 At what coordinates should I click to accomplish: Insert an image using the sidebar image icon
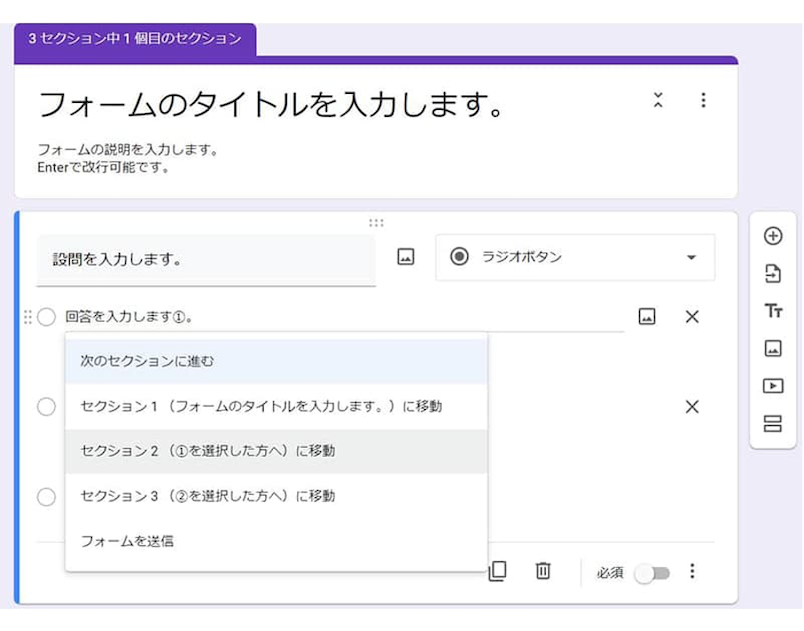click(x=773, y=349)
